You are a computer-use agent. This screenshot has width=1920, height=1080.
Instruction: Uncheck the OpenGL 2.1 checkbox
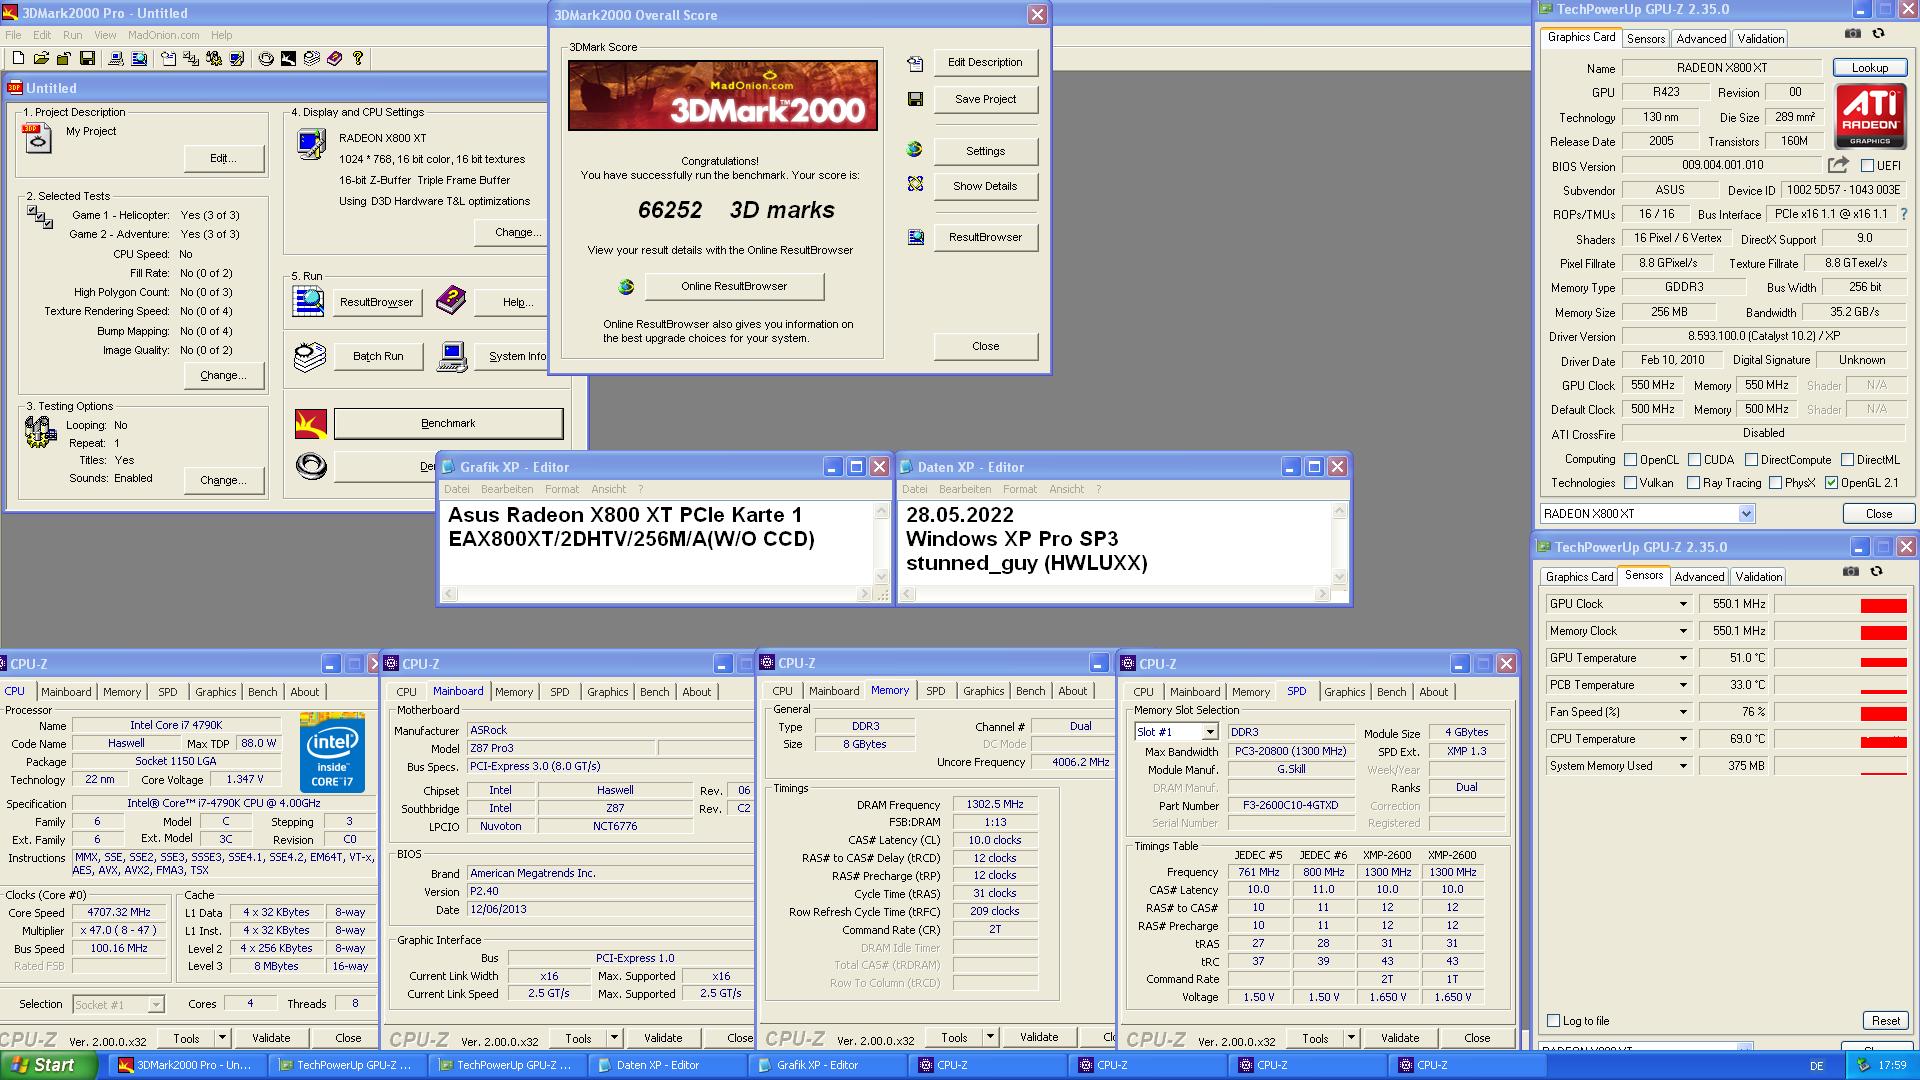(x=1831, y=483)
